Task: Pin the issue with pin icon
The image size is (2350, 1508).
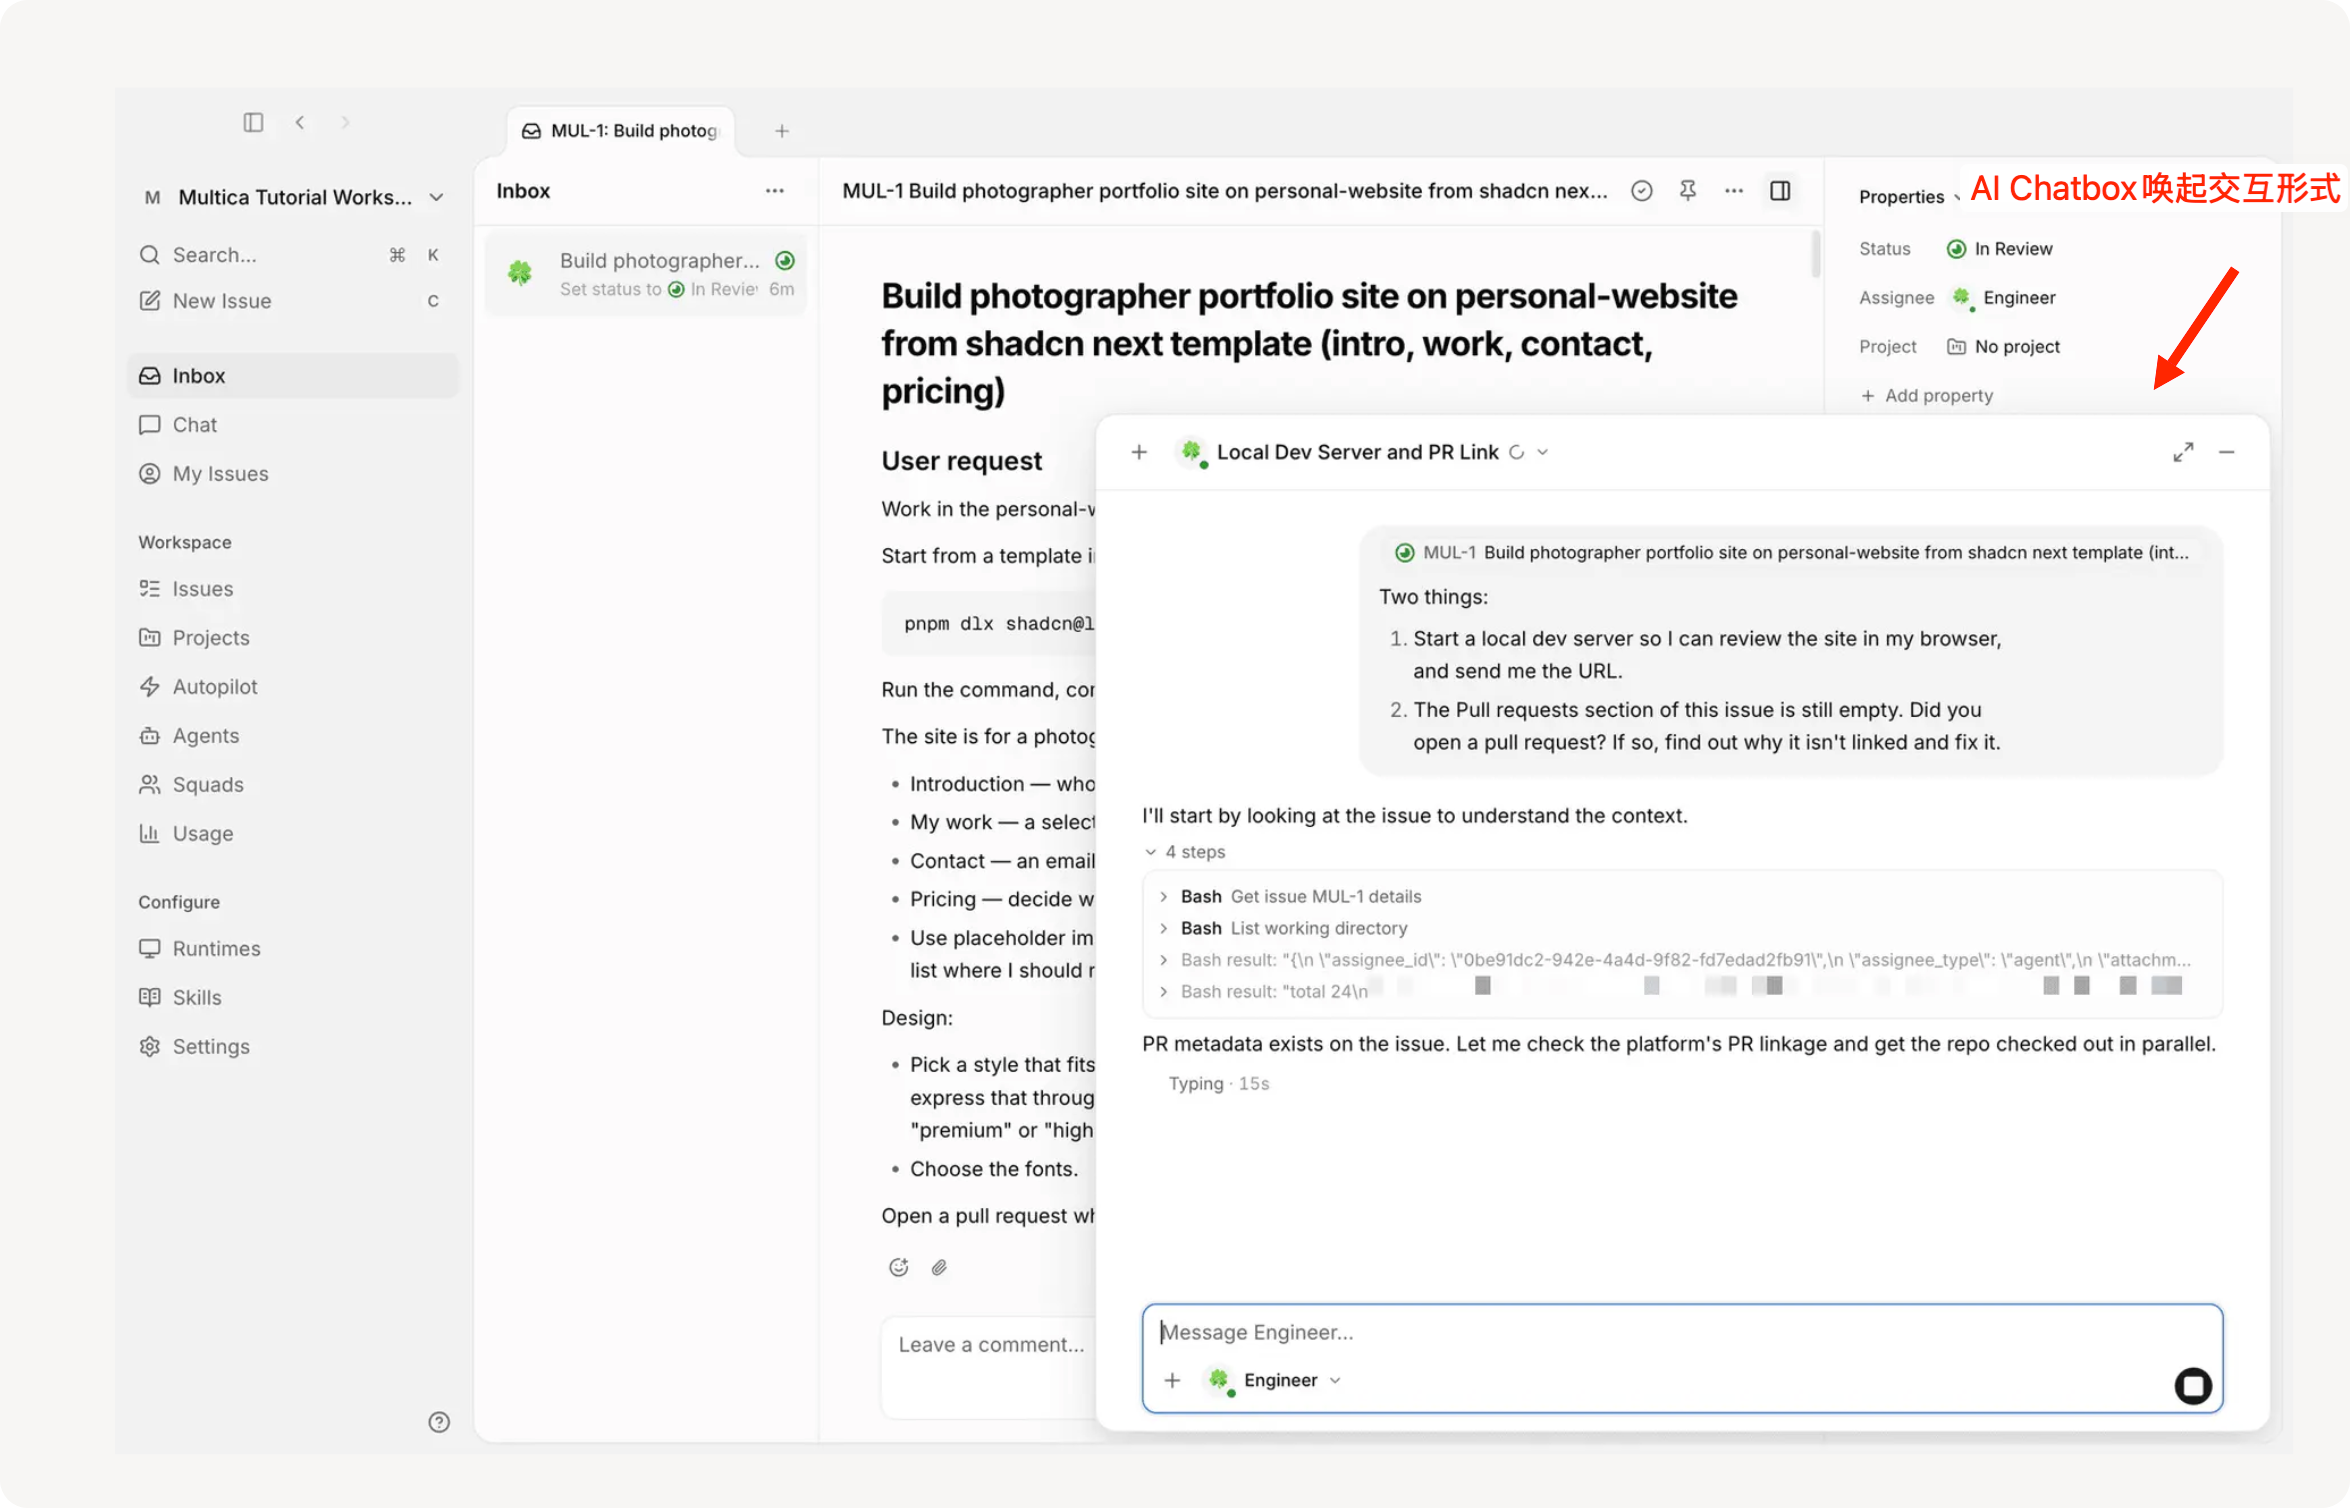Action: [x=1688, y=191]
